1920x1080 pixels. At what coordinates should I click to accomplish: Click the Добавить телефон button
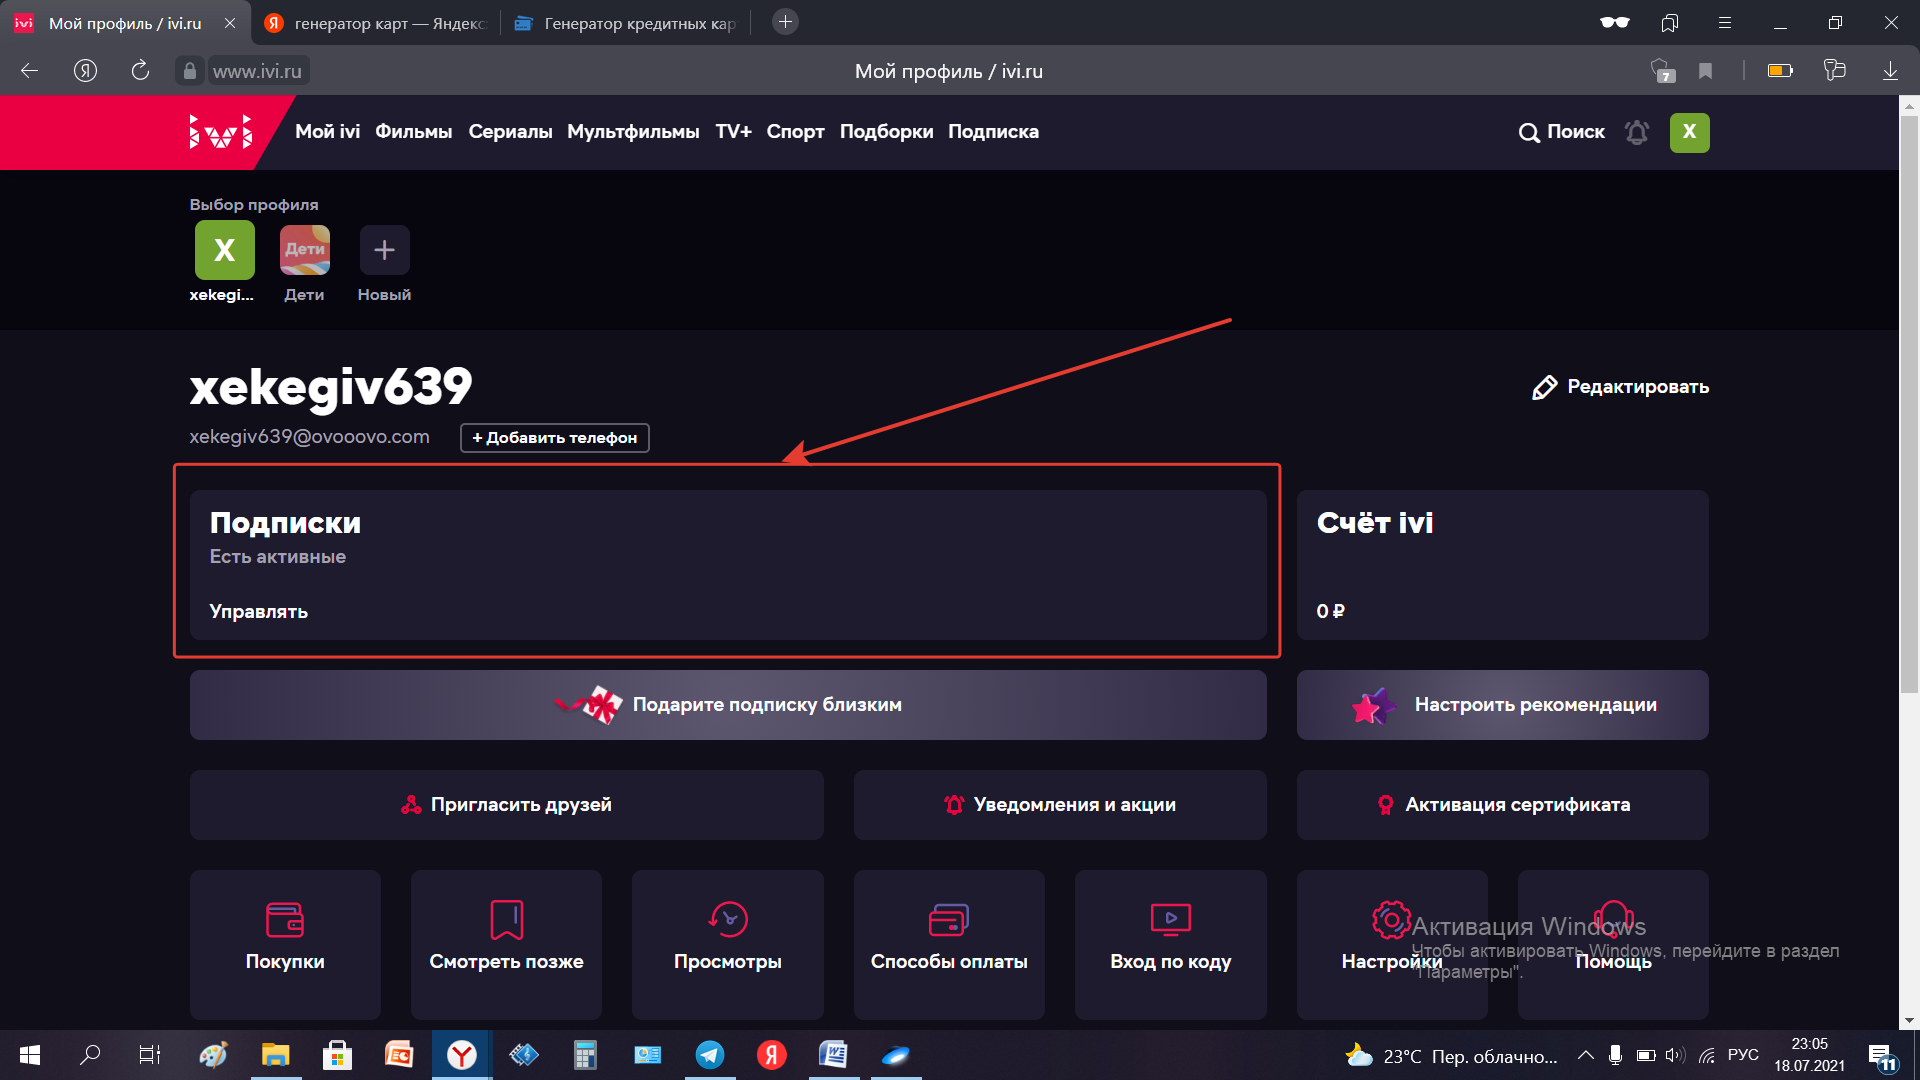pyautogui.click(x=554, y=438)
